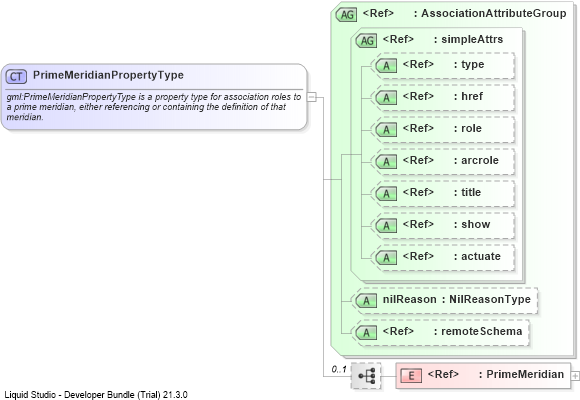Click the A icon next to title
580x400 pixels.
tap(386, 194)
